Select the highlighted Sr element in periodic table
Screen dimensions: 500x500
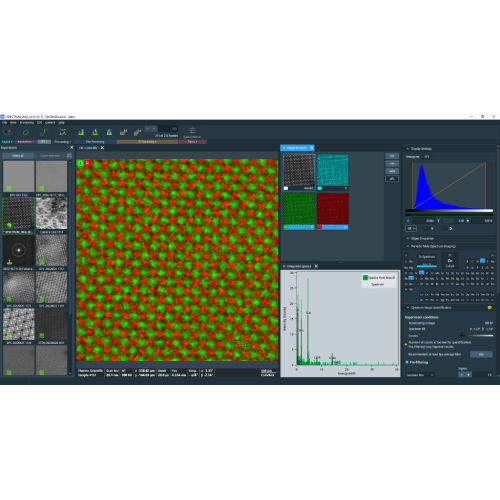[411, 278]
